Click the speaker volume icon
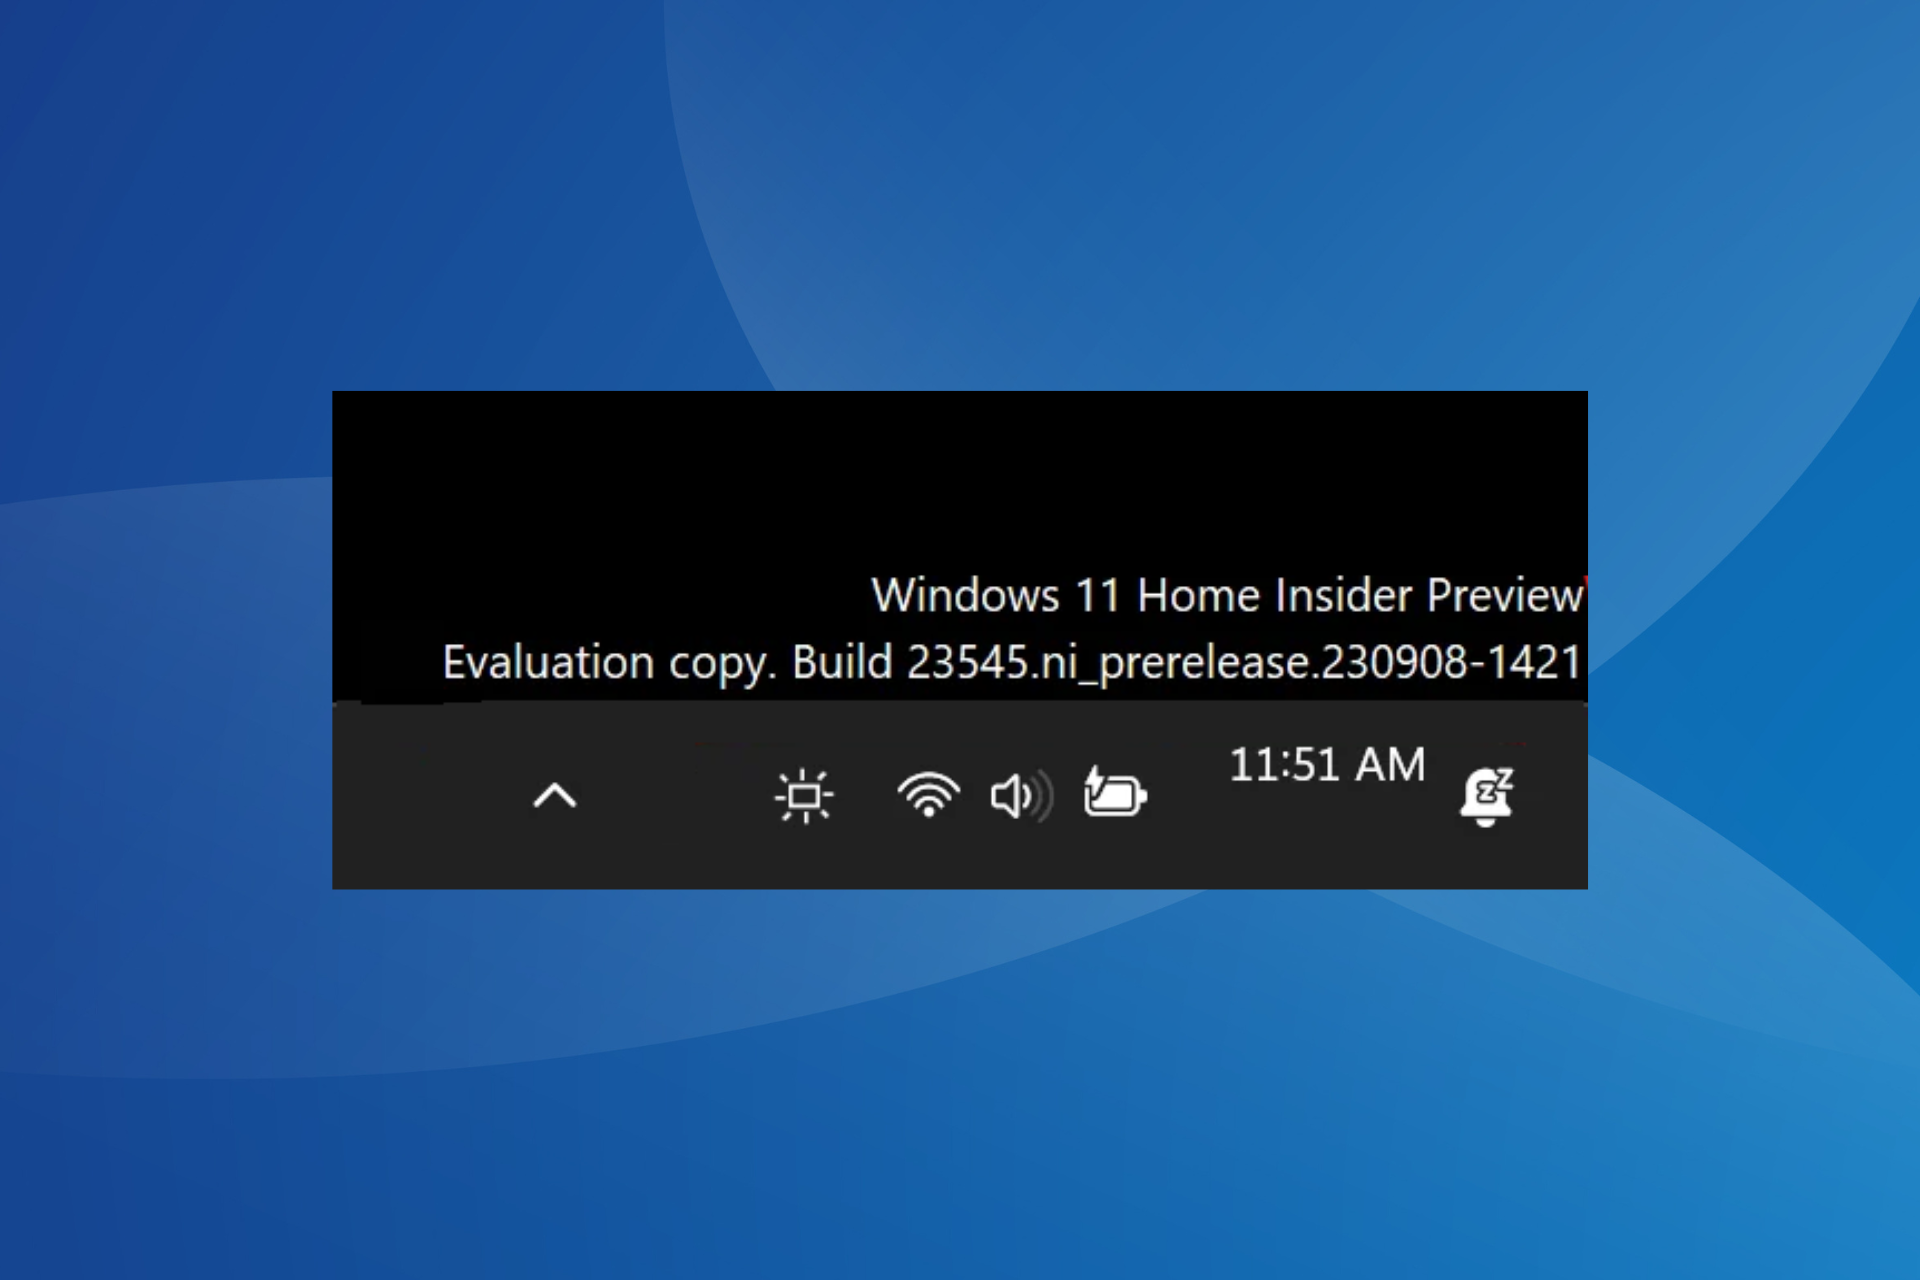 pos(1021,797)
